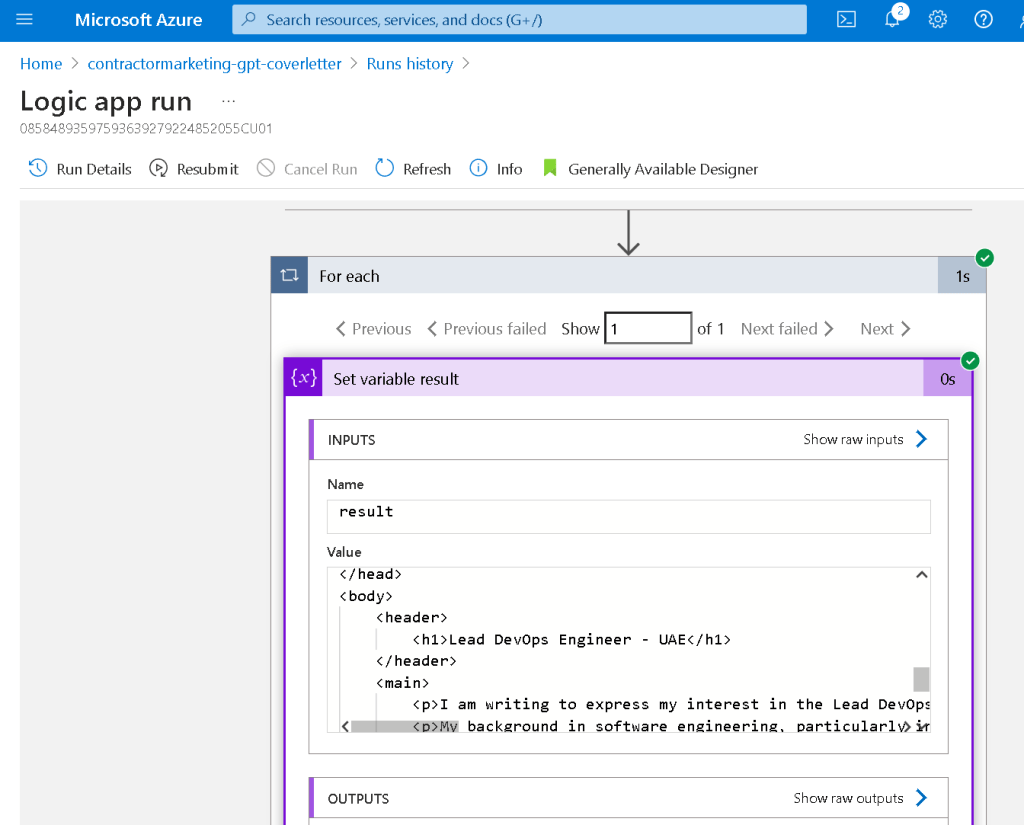Viewport: 1024px width, 825px height.
Task: Click the Show iteration number field
Action: [x=648, y=328]
